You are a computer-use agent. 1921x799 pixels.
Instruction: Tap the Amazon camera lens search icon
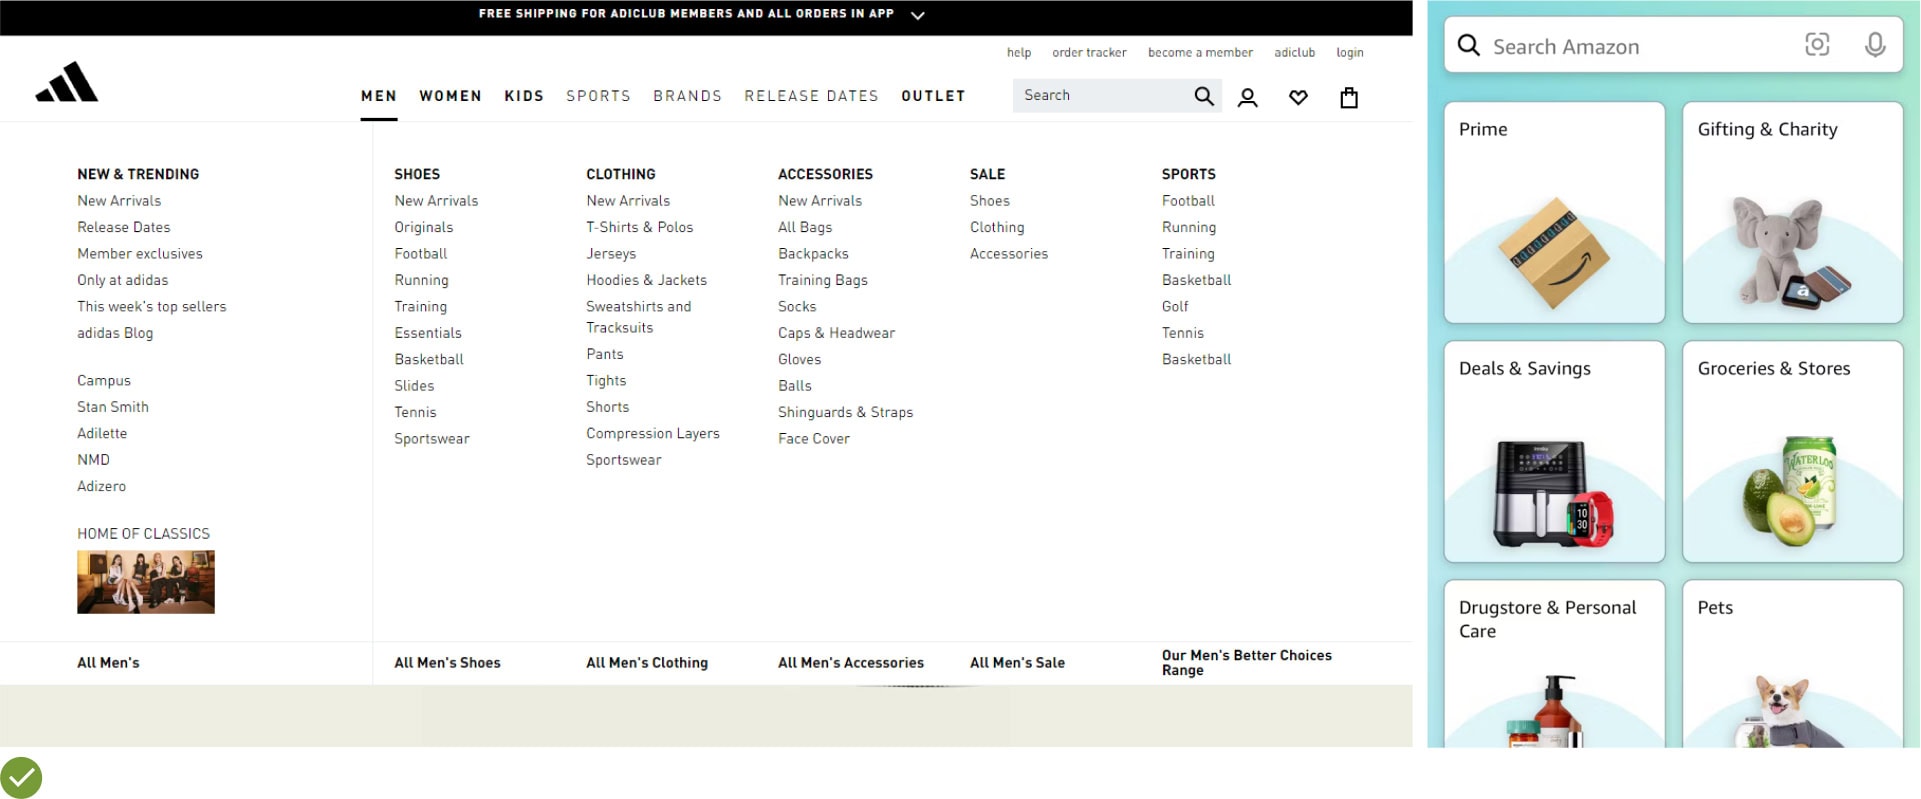coord(1816,45)
